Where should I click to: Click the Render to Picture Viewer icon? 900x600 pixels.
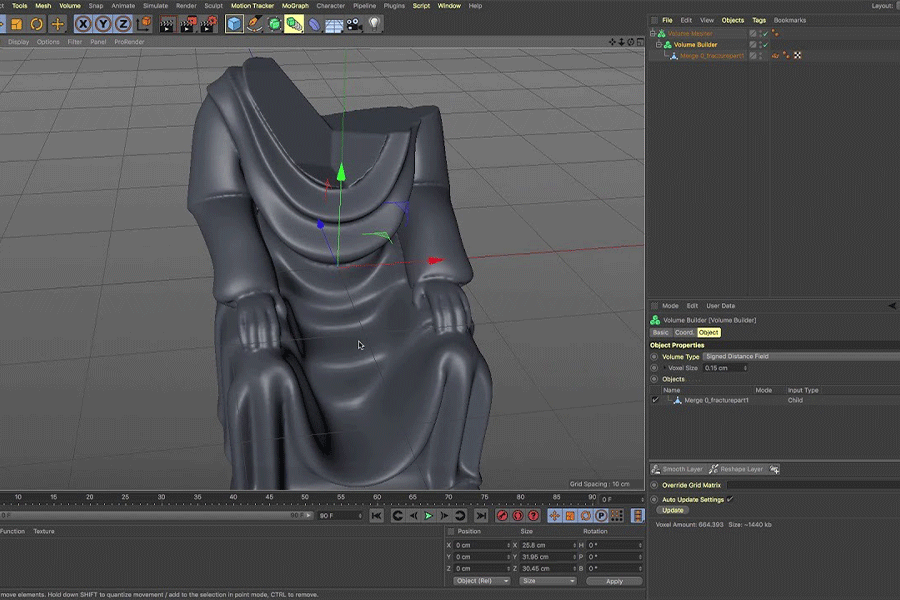point(190,23)
